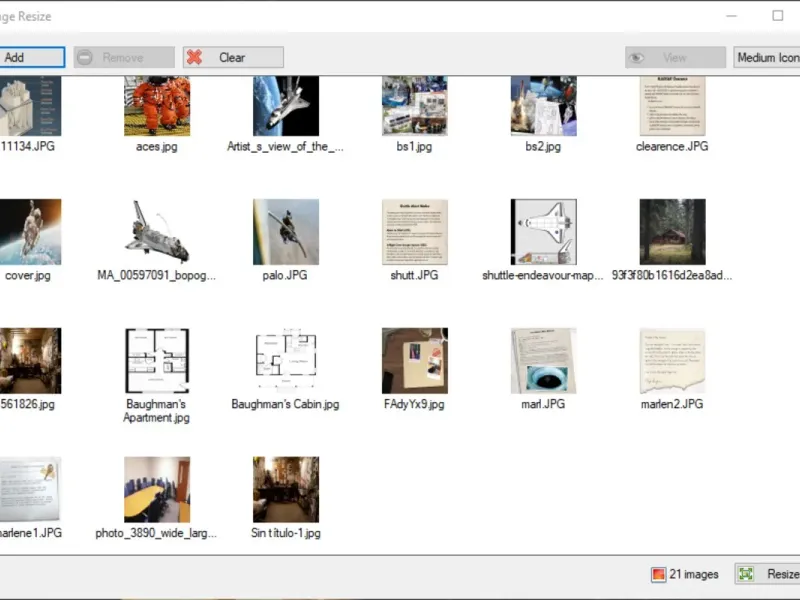The height and width of the screenshot is (600, 800).
Task: Select the photo_3890_wide_larg conference room thumbnail
Action: pyautogui.click(x=157, y=490)
